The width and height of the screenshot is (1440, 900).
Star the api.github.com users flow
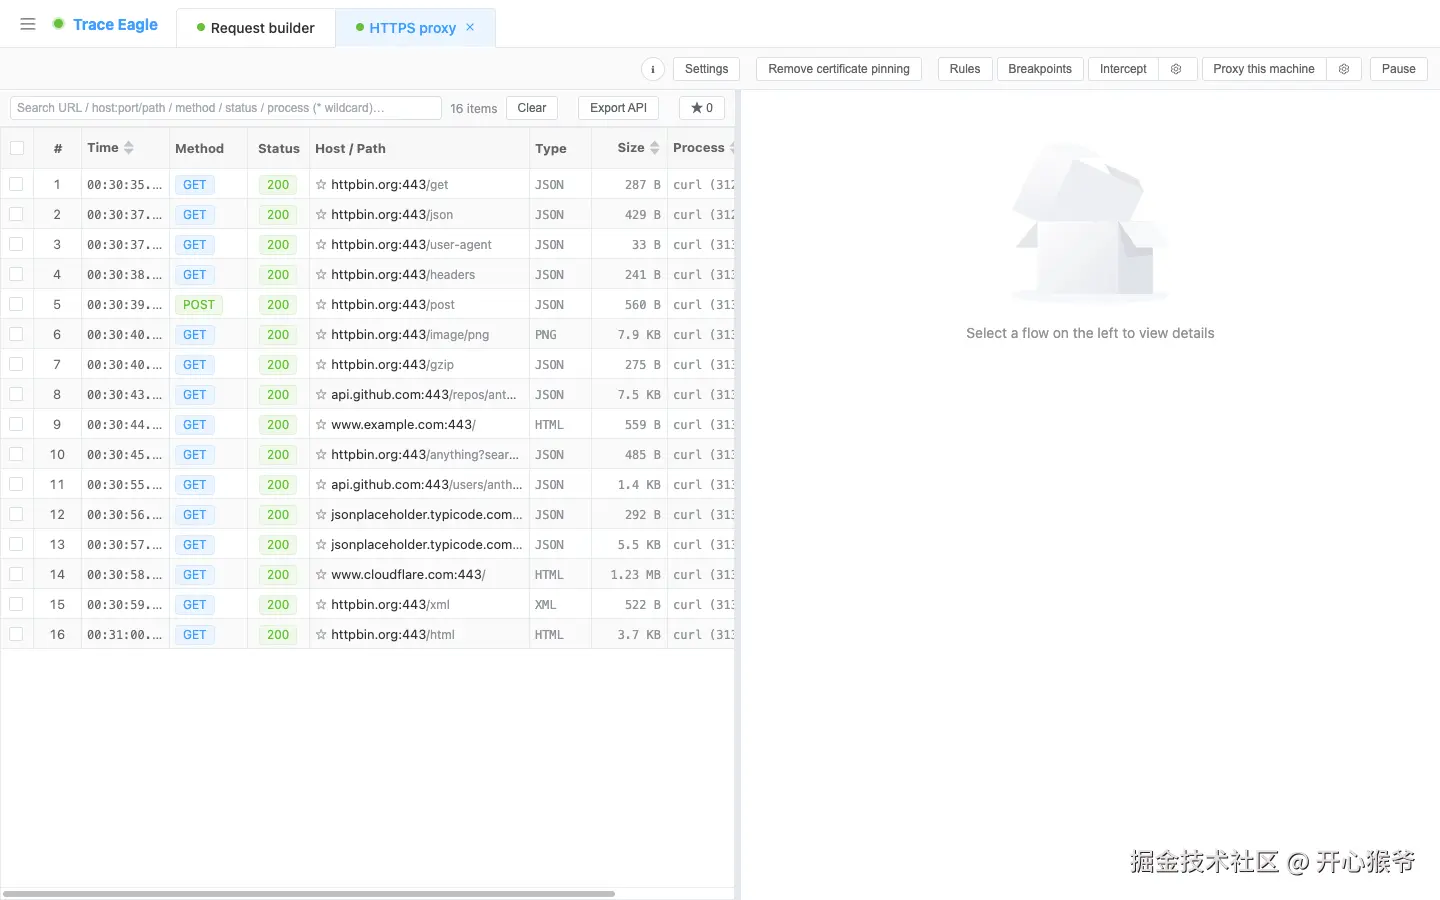coord(321,484)
